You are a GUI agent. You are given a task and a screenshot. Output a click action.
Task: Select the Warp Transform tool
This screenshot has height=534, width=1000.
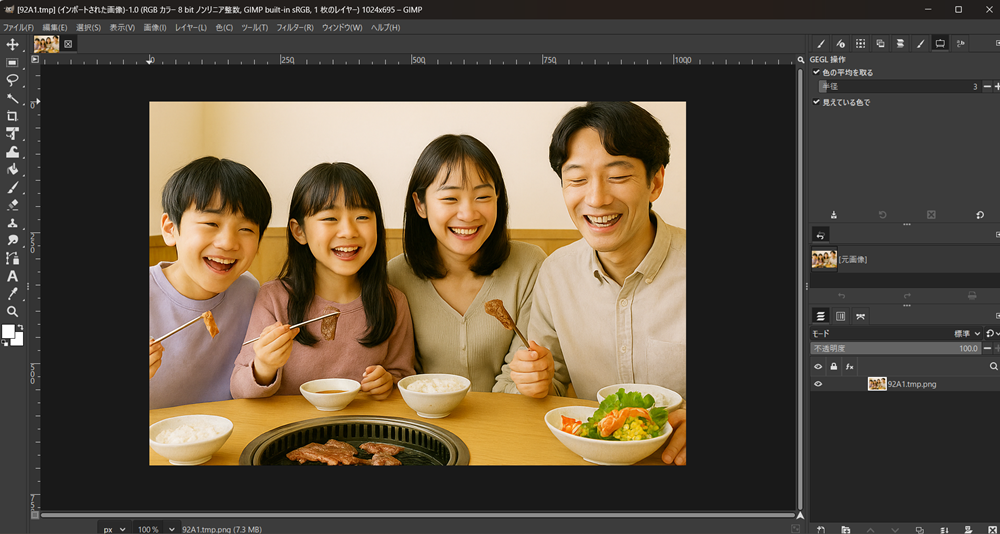coord(12,152)
